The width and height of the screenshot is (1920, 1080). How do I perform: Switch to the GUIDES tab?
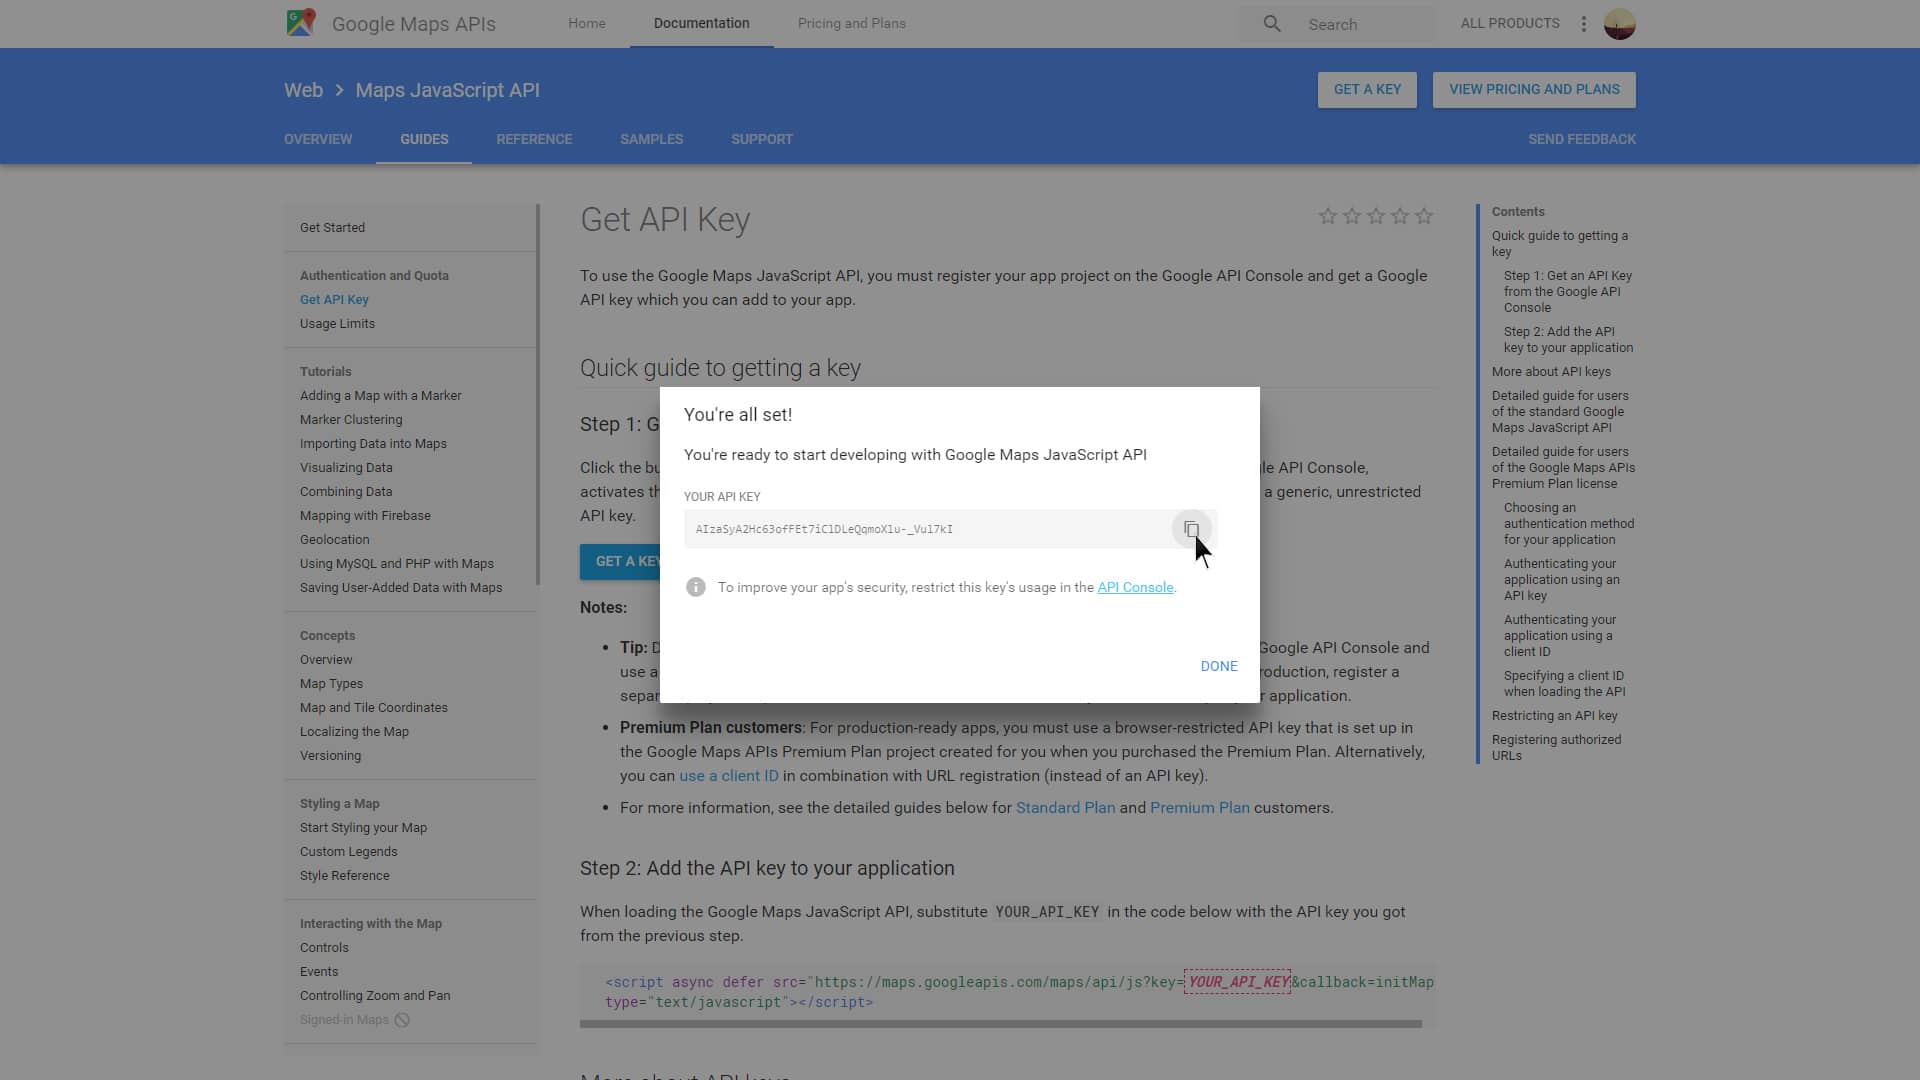tap(424, 139)
